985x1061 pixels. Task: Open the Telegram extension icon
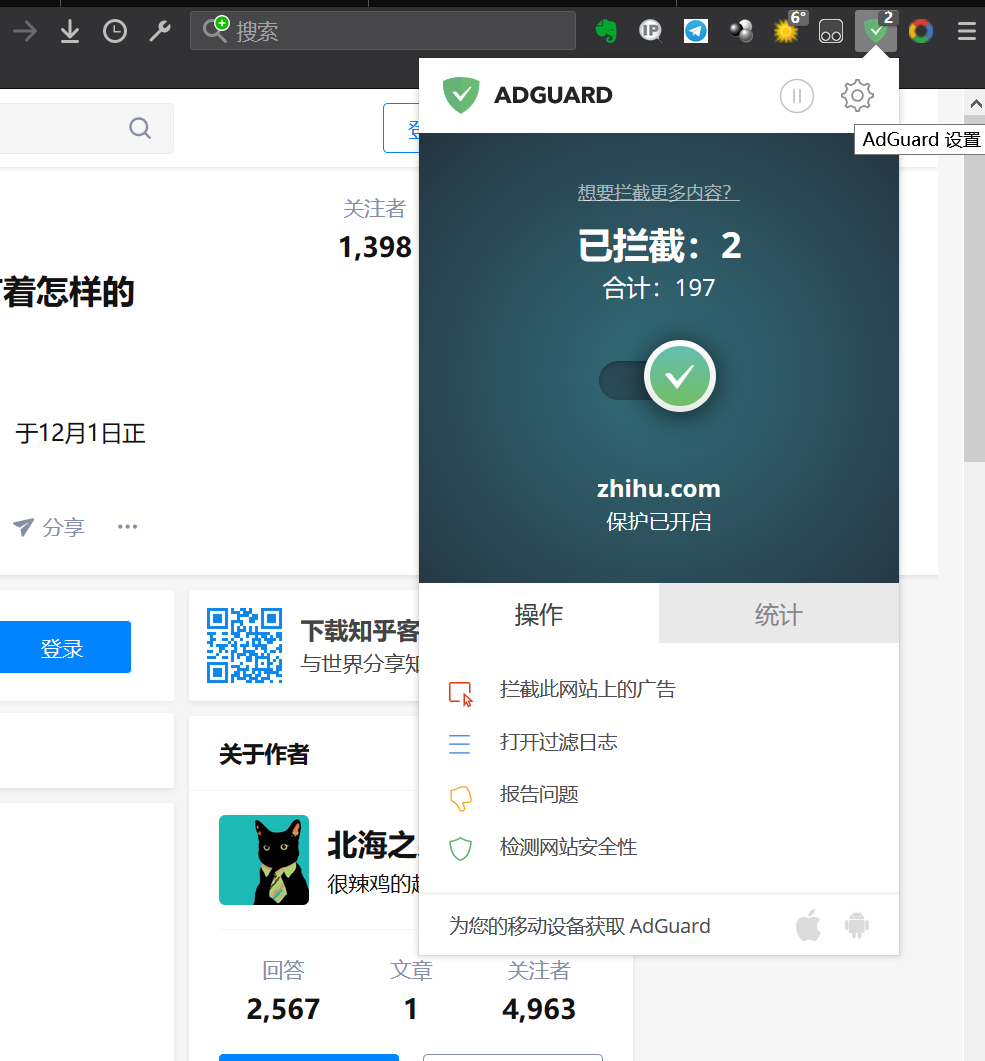[x=695, y=30]
